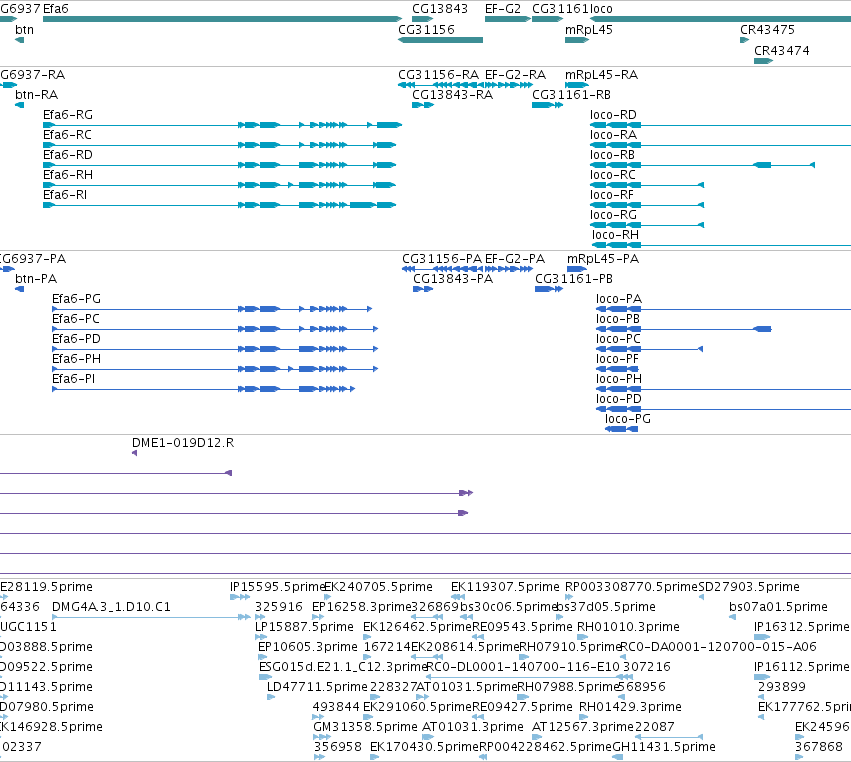
Task: Select protein loco-PC label
Action: point(618,339)
